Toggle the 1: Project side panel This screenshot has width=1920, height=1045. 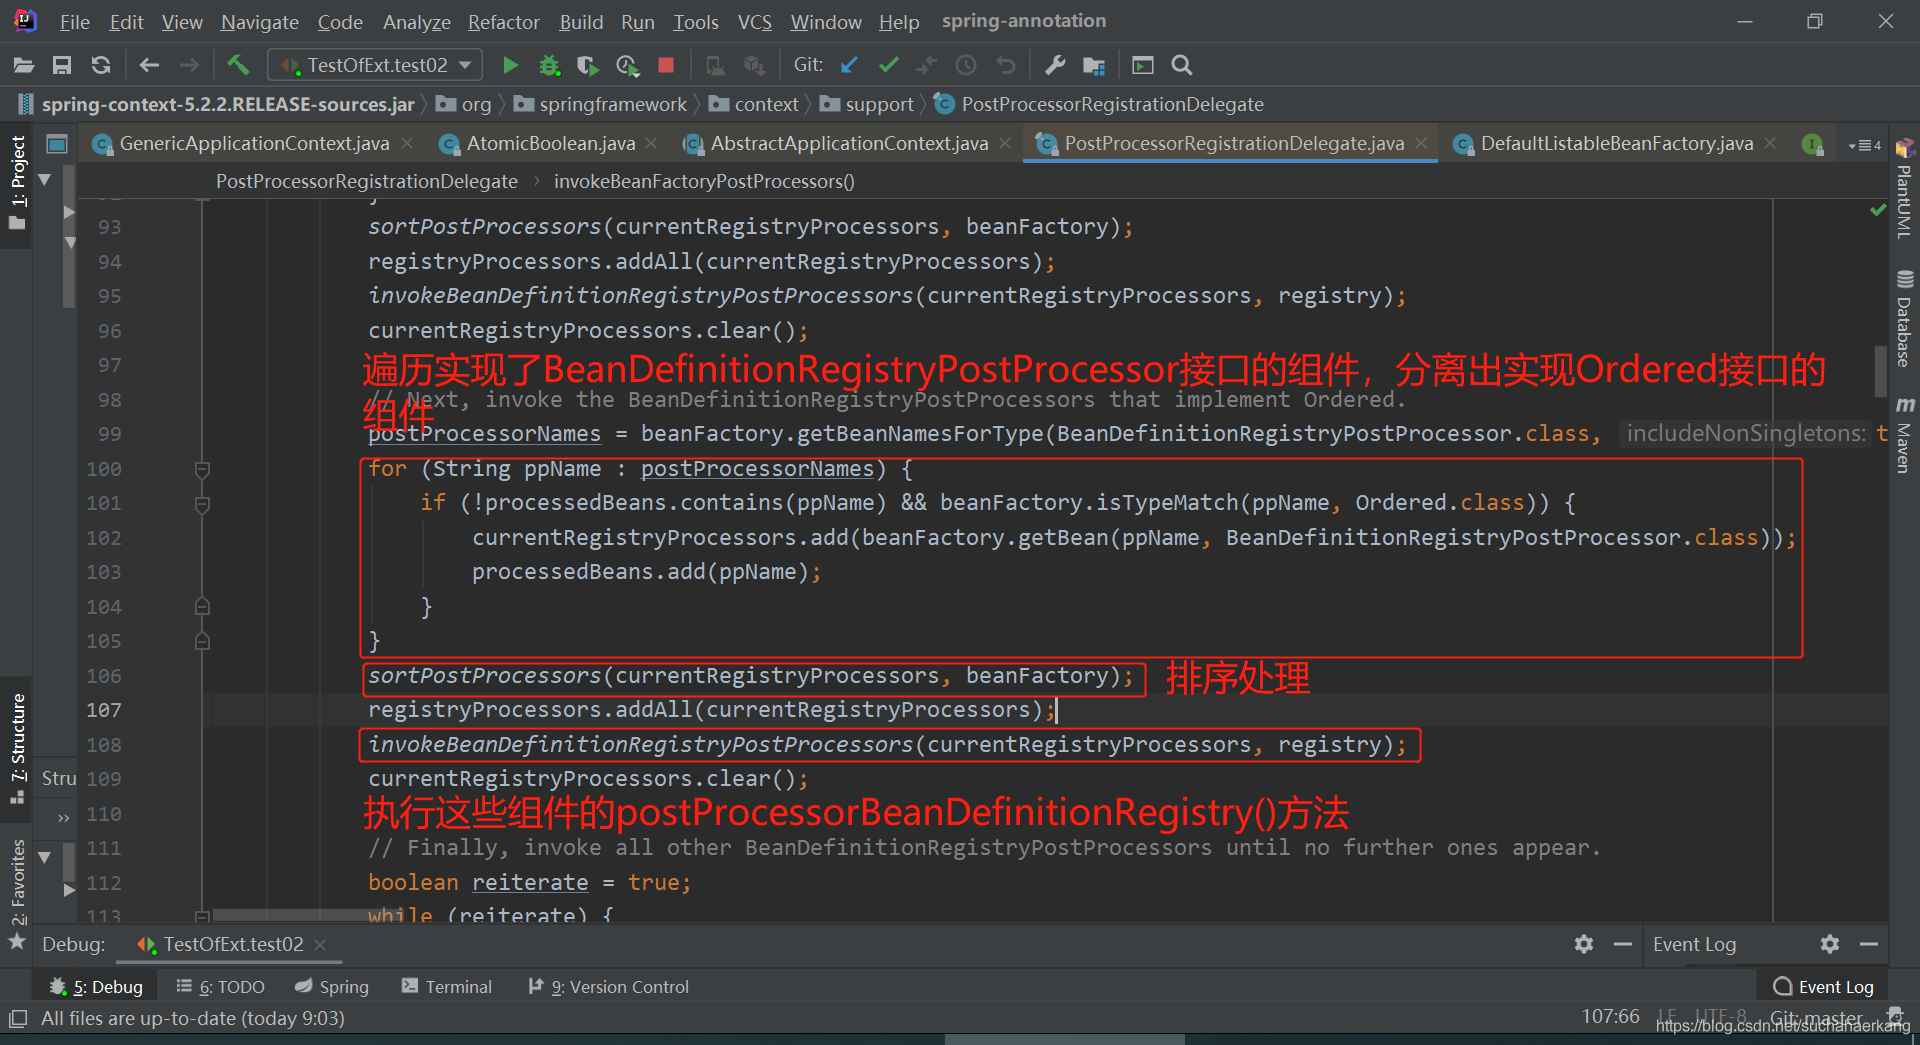tap(18, 183)
